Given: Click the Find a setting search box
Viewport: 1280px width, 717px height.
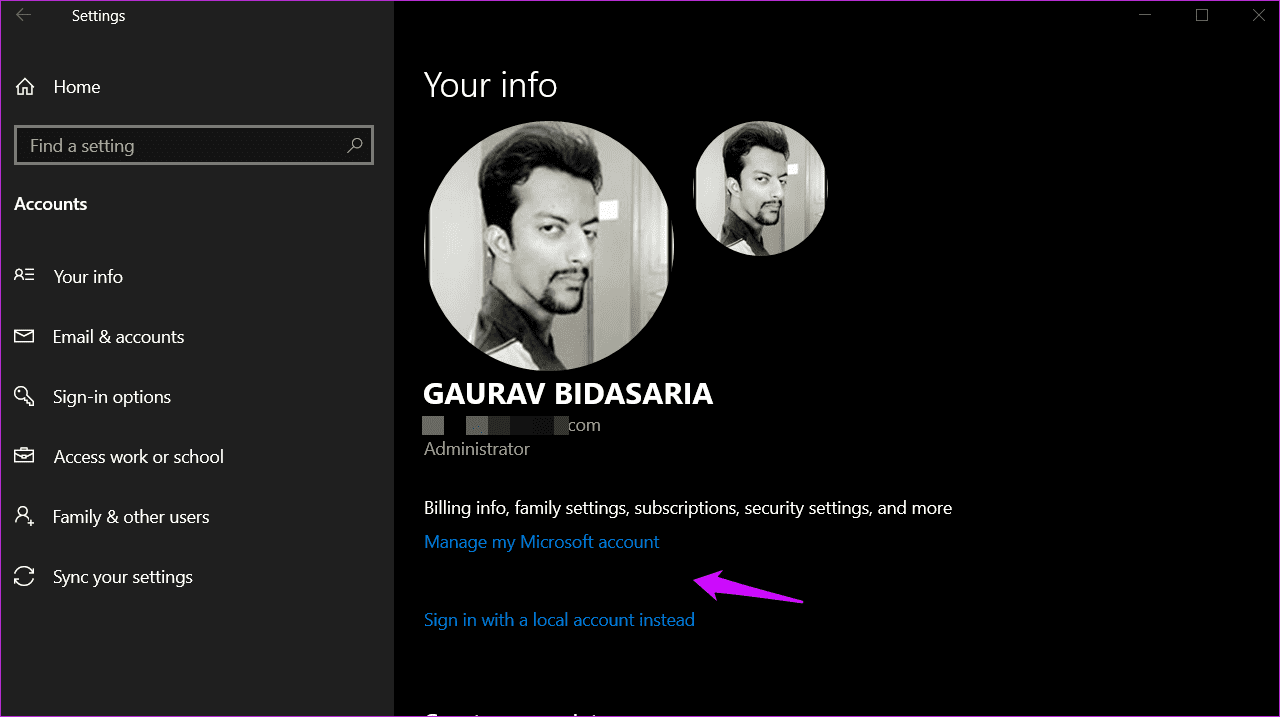Looking at the screenshot, I should tap(194, 145).
